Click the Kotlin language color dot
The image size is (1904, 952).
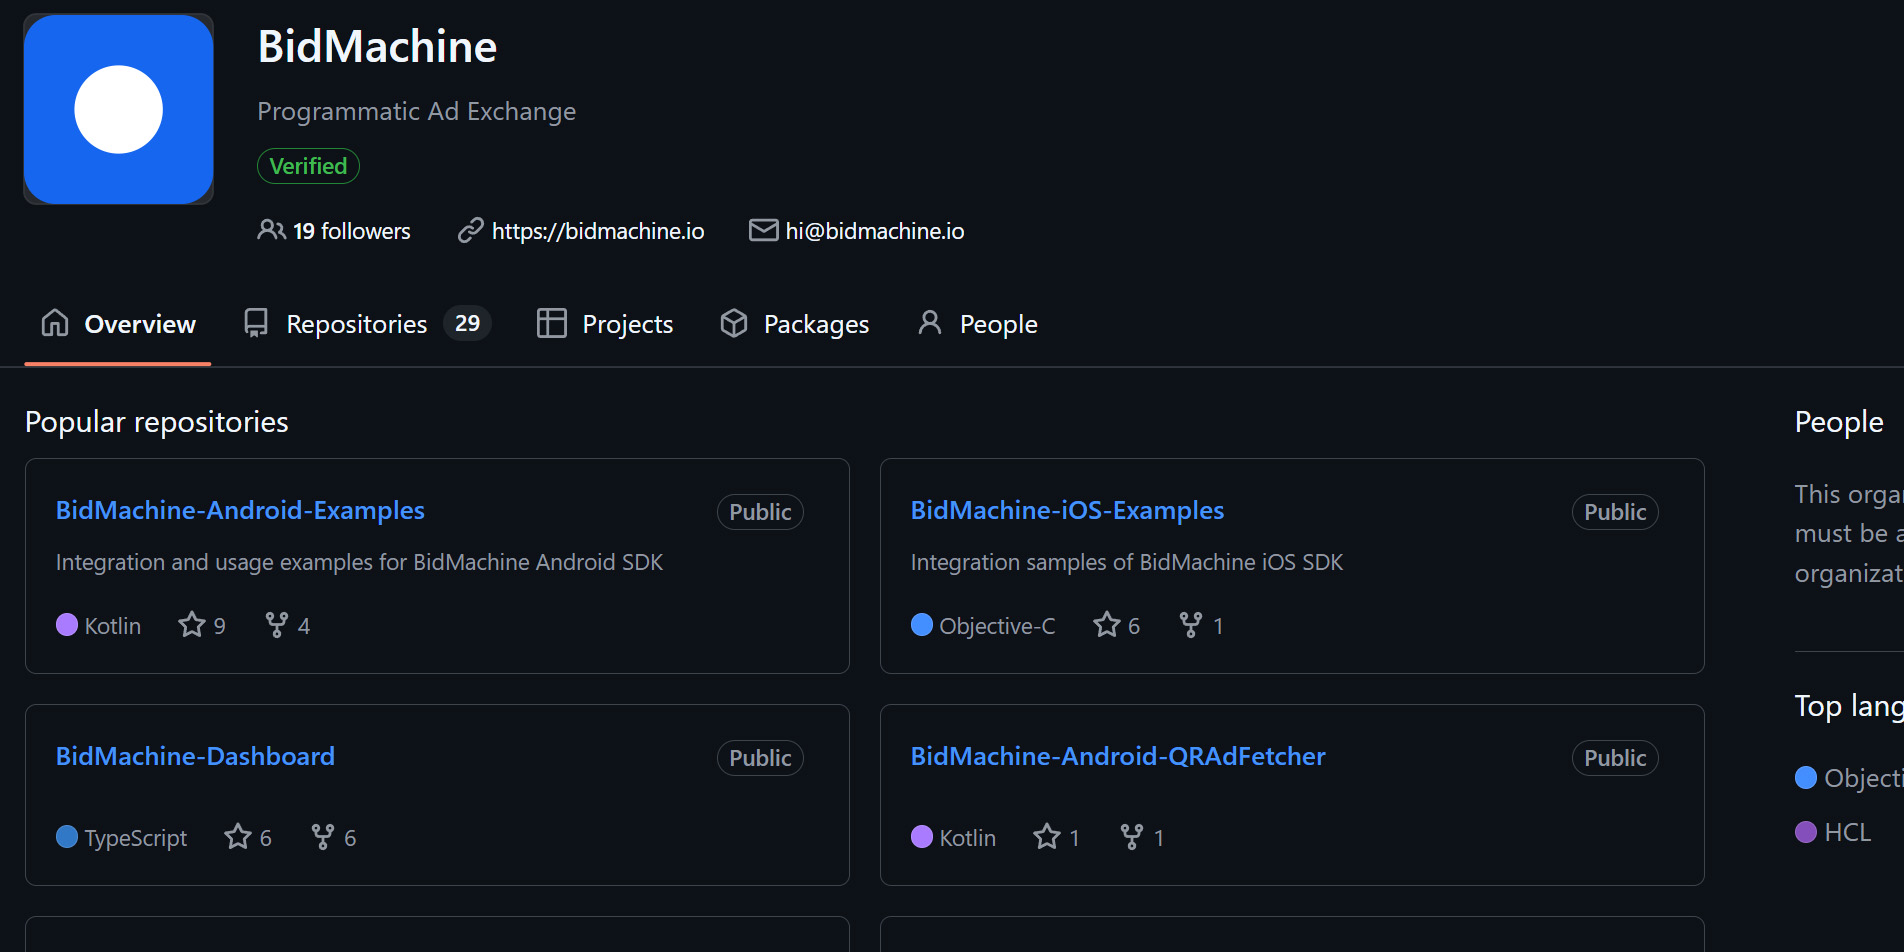click(67, 625)
